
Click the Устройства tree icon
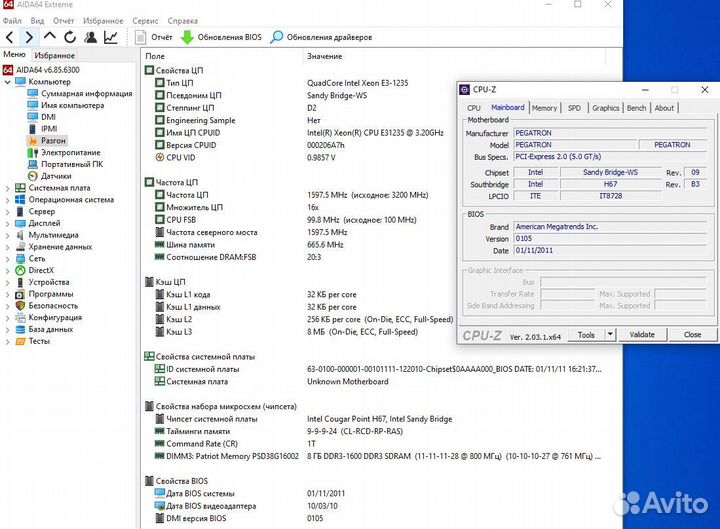pyautogui.click(x=20, y=282)
